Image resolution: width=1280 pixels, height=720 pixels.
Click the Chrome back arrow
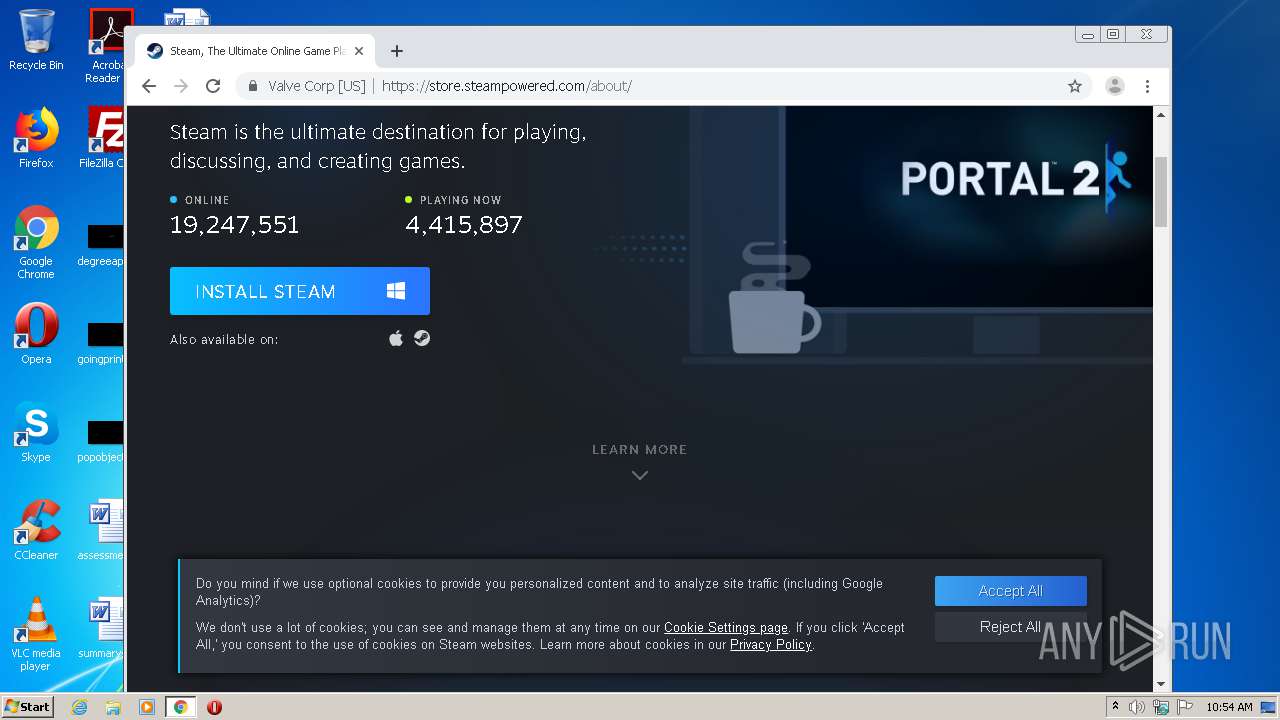(x=149, y=86)
